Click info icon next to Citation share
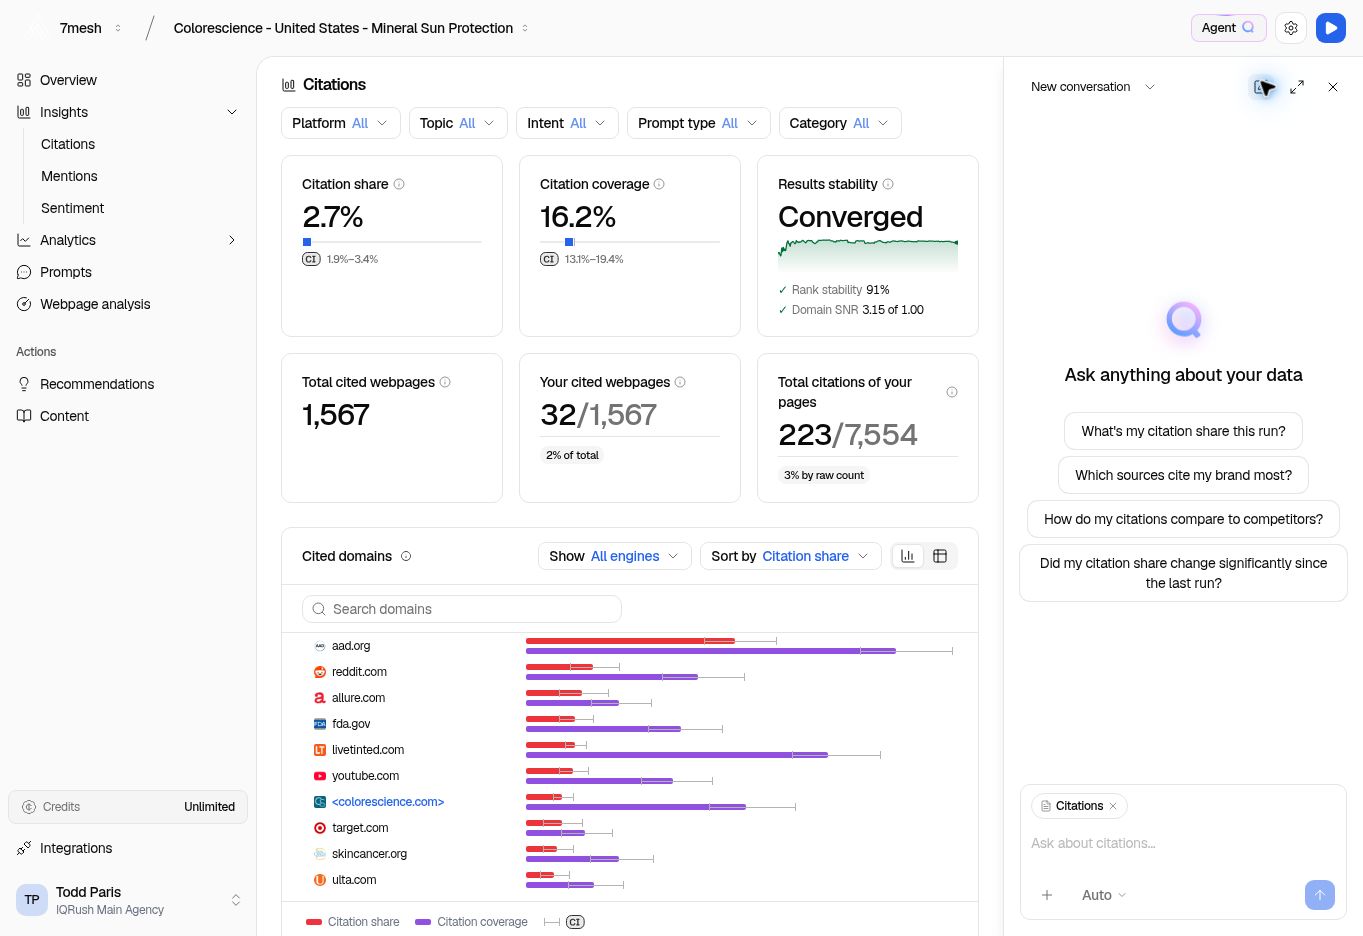This screenshot has height=936, width=1363. pyautogui.click(x=399, y=184)
